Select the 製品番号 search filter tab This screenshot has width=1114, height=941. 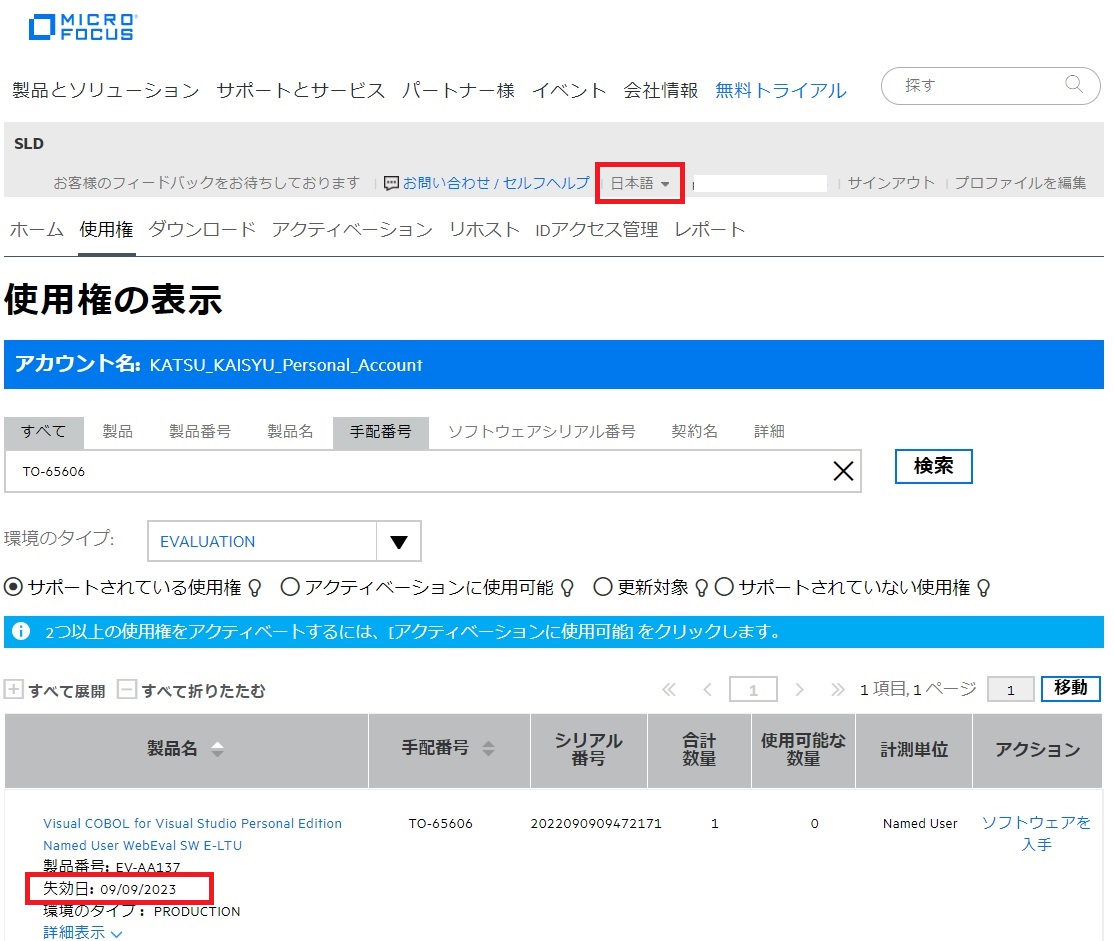(200, 431)
